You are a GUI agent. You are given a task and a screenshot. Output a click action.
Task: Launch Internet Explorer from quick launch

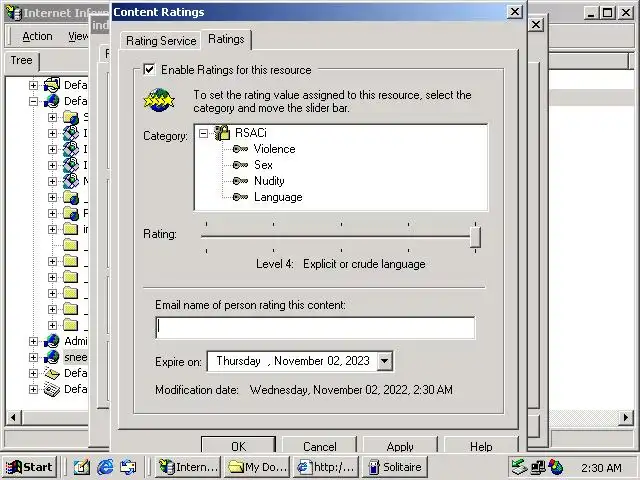[x=105, y=467]
